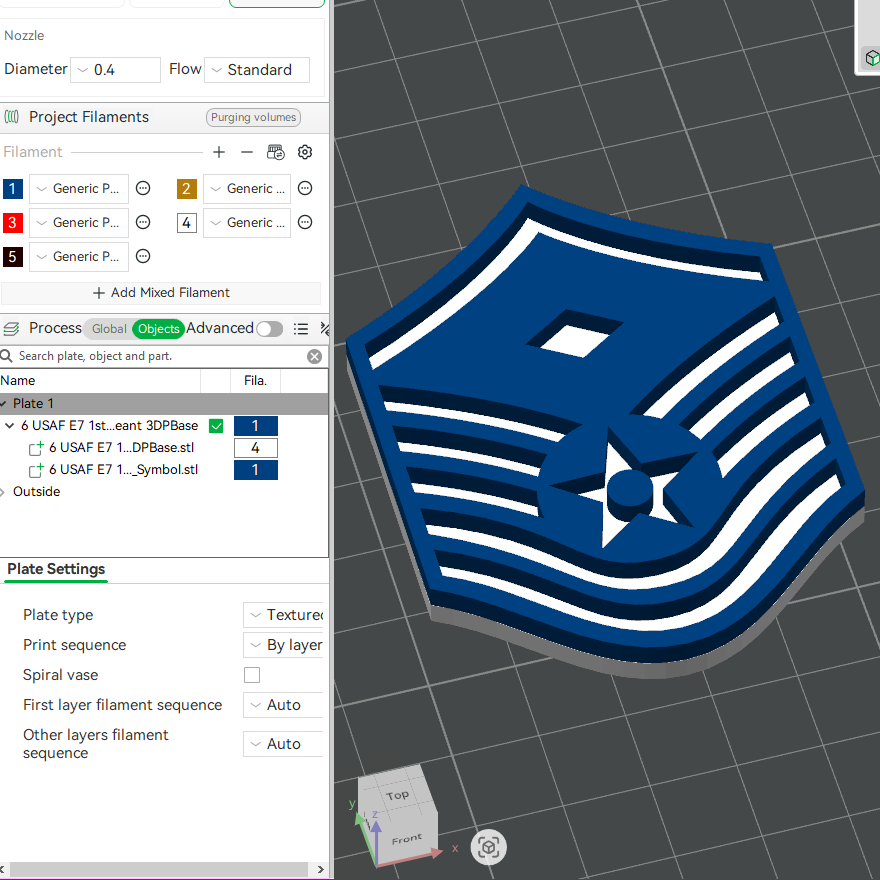Open options for filament 4
The width and height of the screenshot is (880, 880).
click(305, 223)
